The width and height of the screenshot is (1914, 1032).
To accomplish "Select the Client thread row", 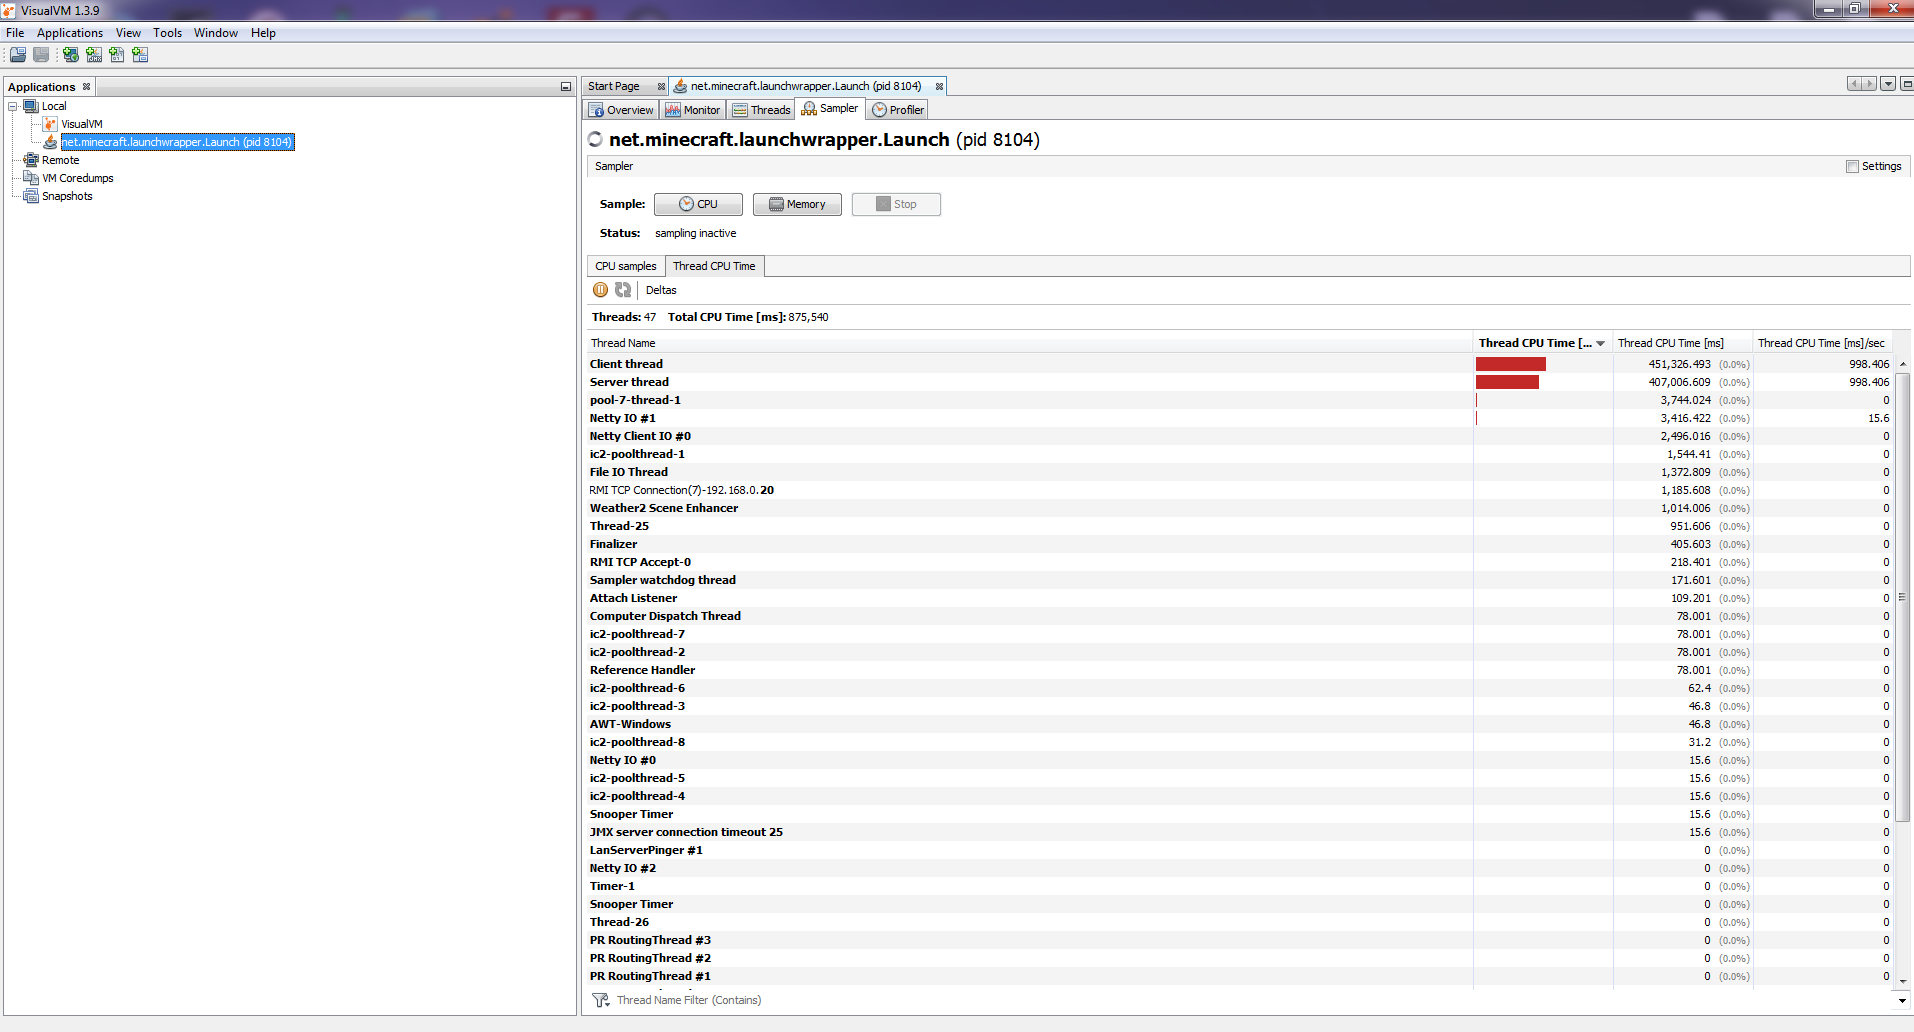I will coord(626,363).
